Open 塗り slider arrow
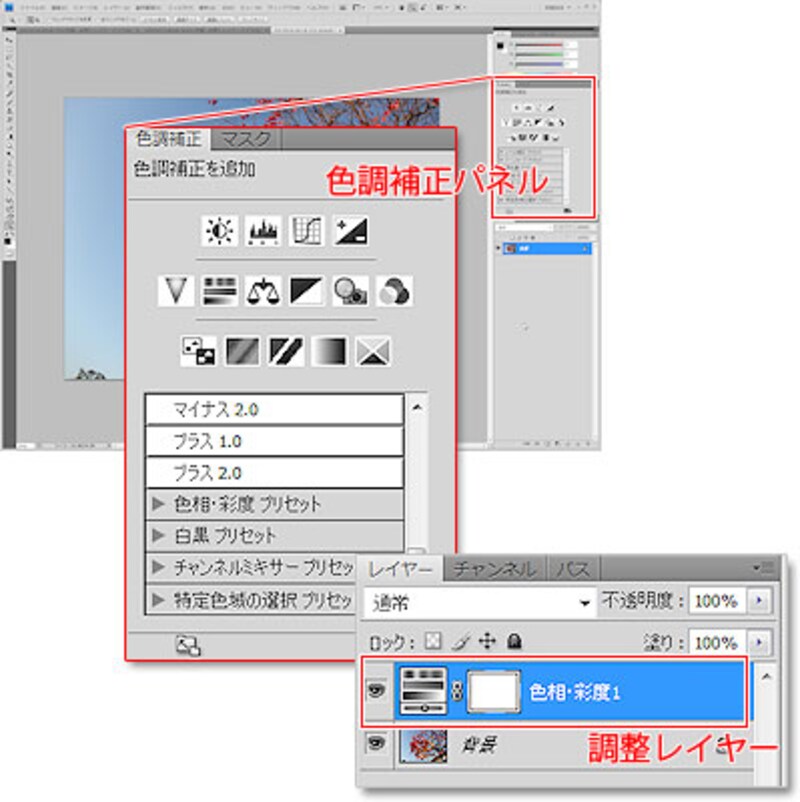This screenshot has height=802, width=800. (x=759, y=642)
